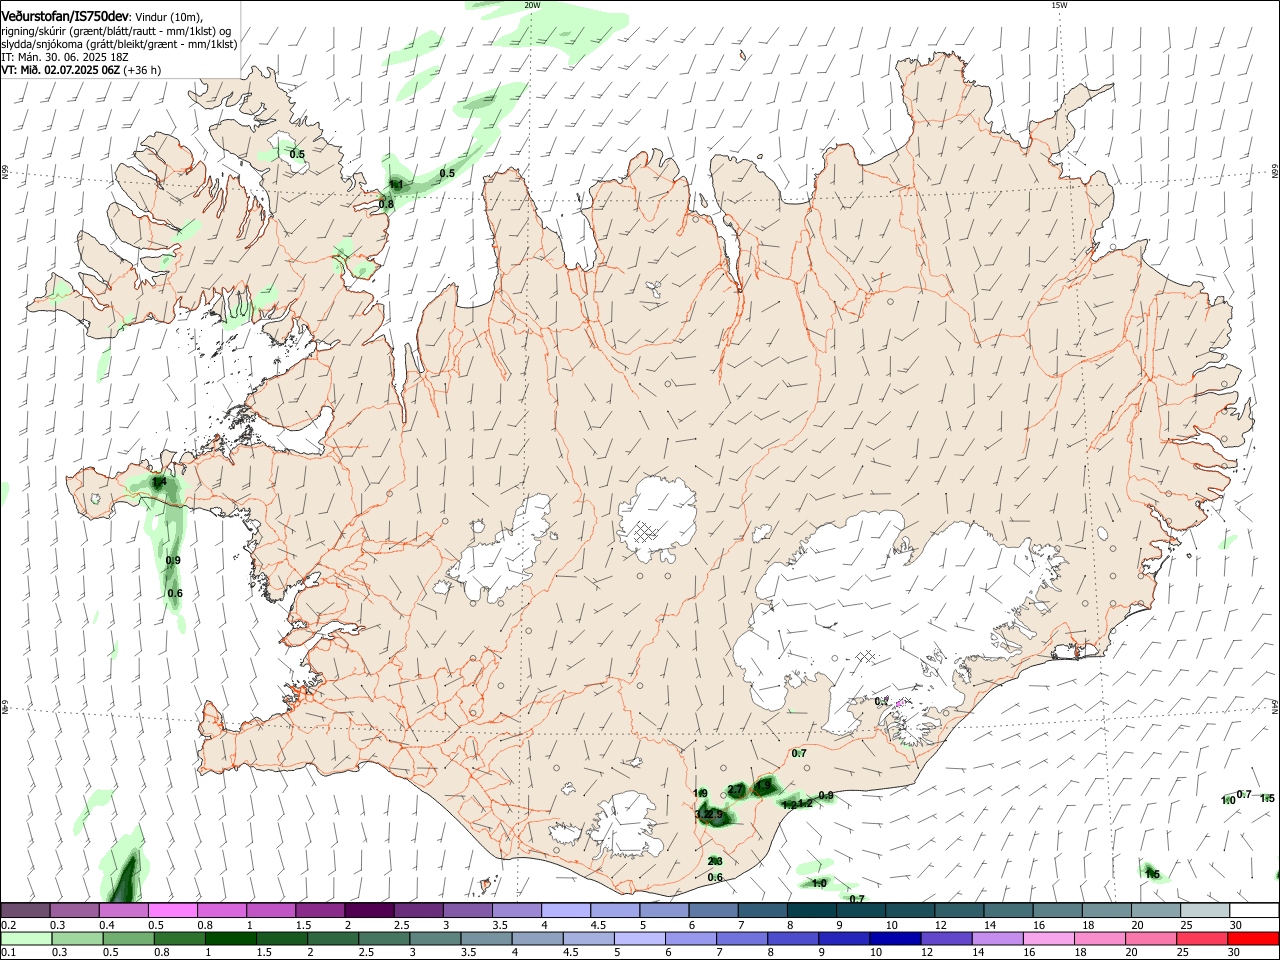This screenshot has height=960, width=1280.
Task: Click the '15W' longitude label
Action: pos(1059,5)
